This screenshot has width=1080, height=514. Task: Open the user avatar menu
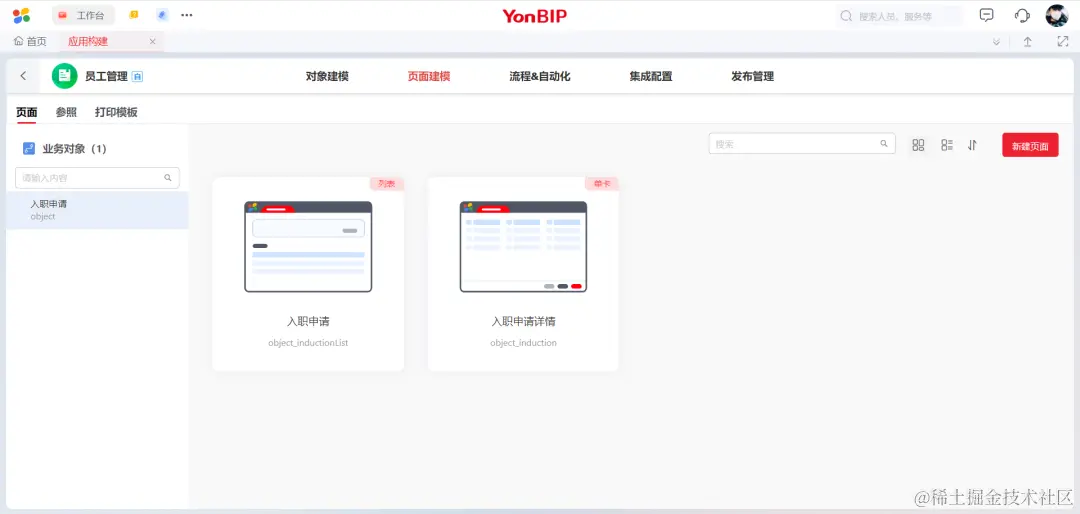click(x=1057, y=15)
